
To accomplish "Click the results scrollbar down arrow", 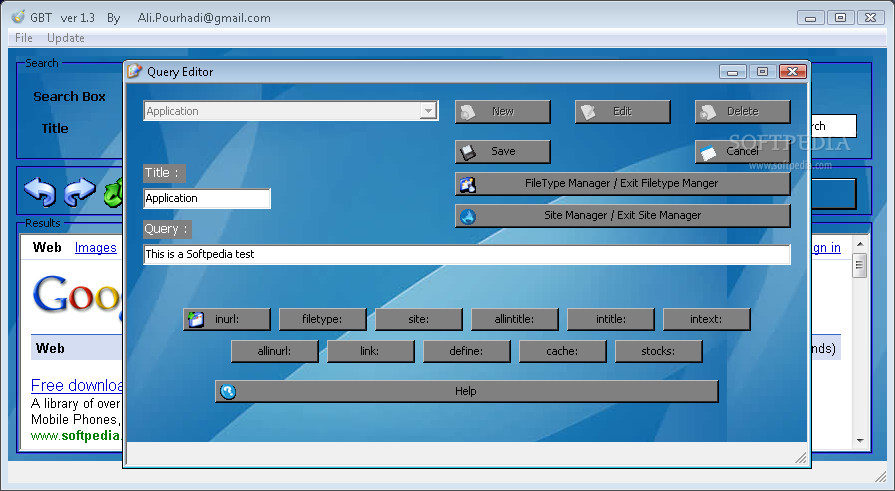I will coord(860,441).
